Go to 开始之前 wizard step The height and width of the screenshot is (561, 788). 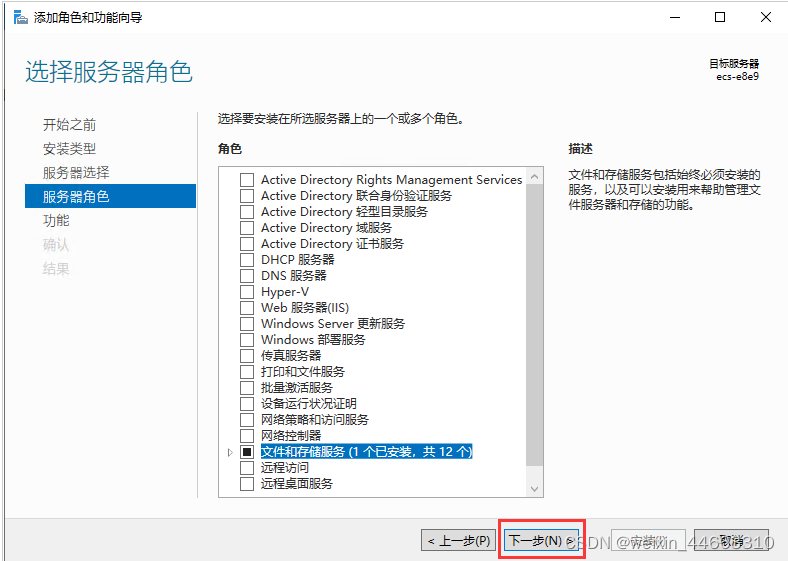pos(69,125)
